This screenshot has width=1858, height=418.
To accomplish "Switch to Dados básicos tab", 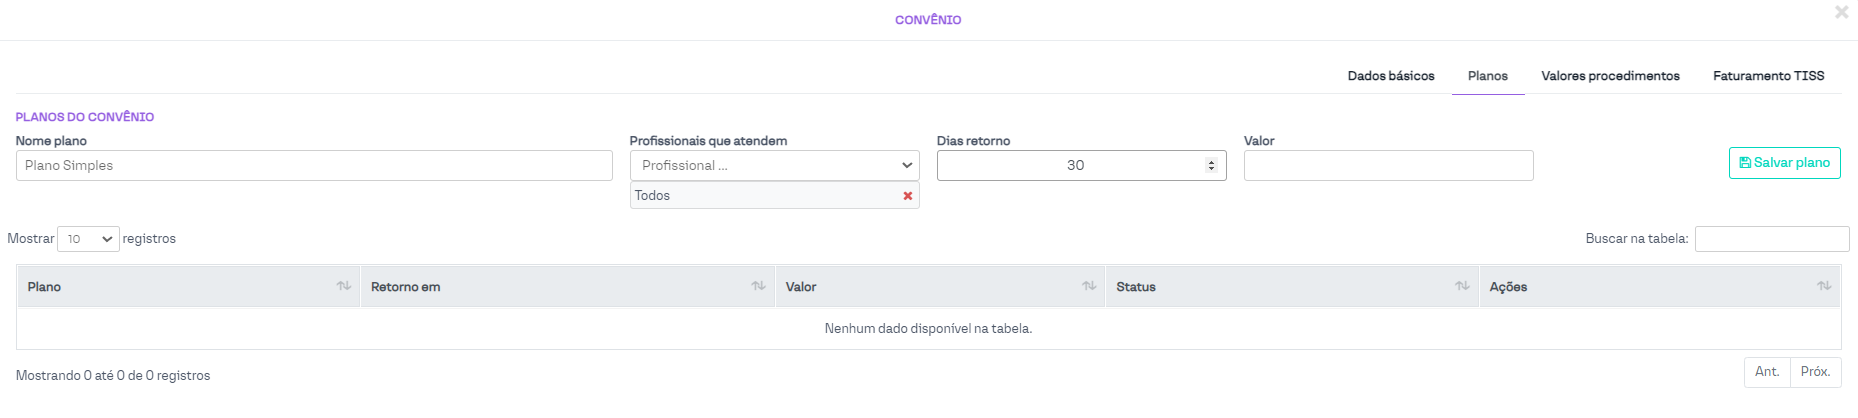I will tap(1390, 76).
